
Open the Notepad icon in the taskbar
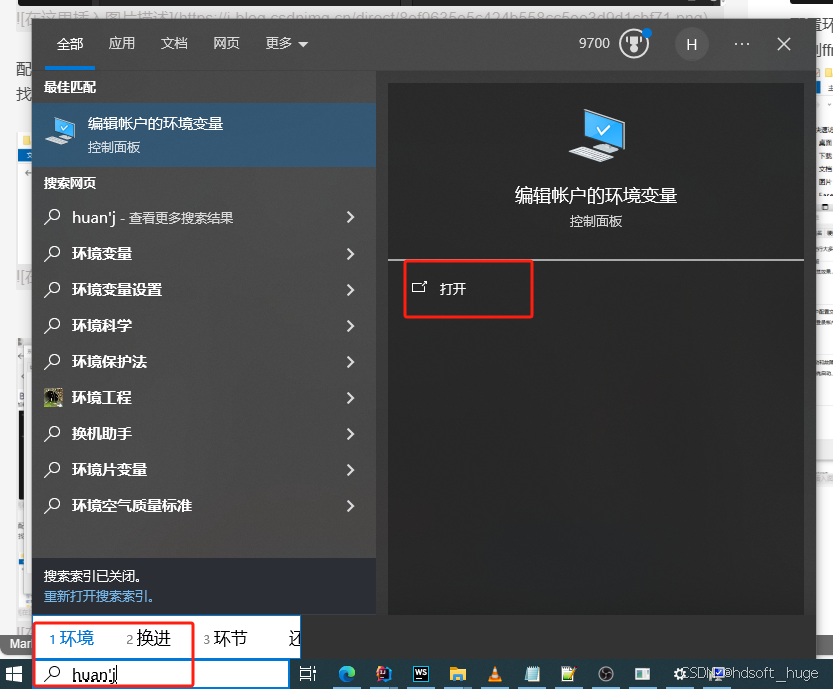point(532,674)
